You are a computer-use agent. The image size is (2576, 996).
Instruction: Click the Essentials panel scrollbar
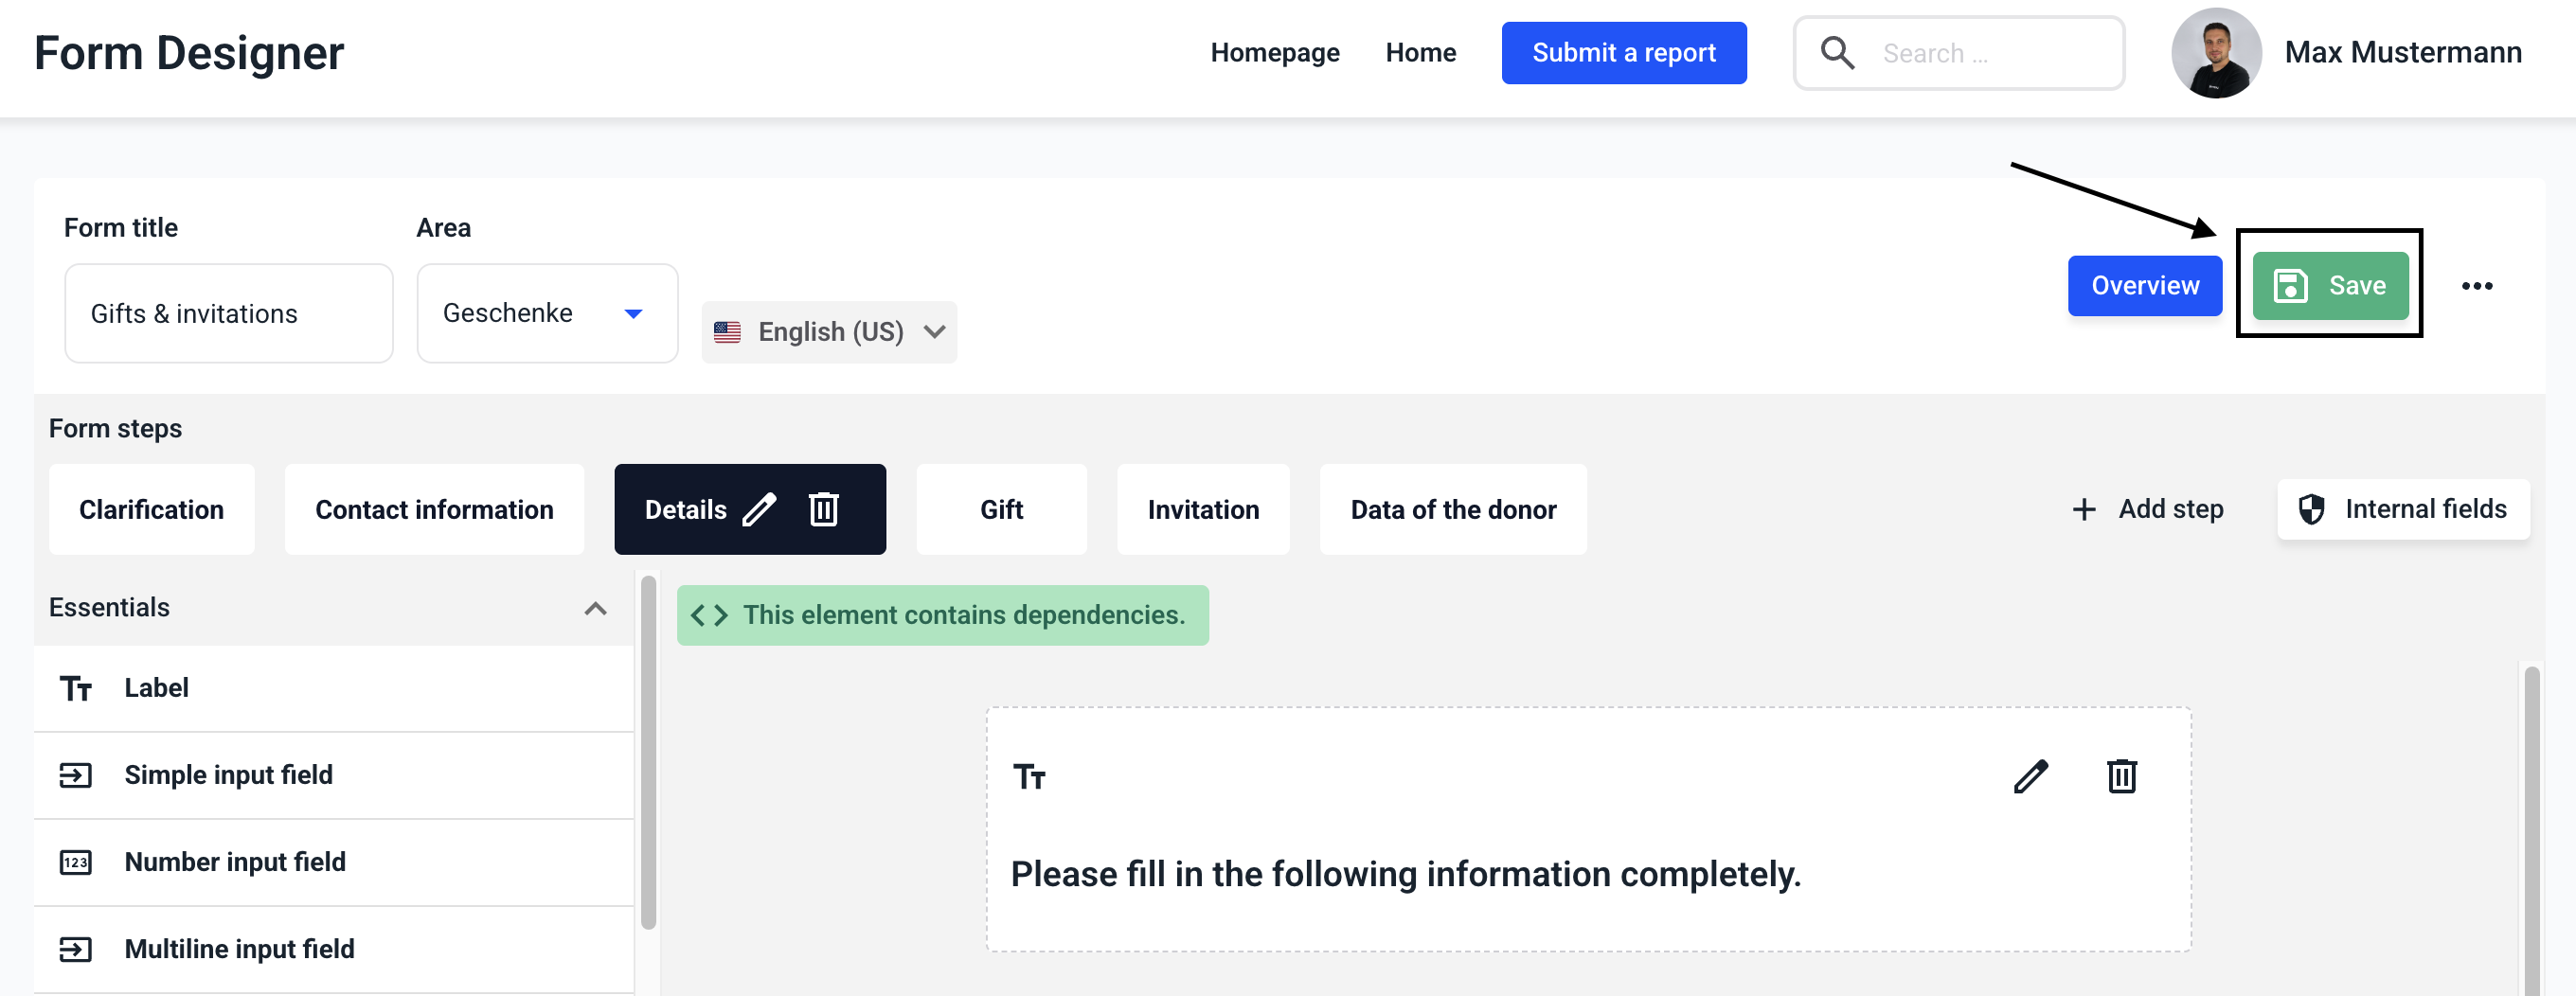coord(648,752)
